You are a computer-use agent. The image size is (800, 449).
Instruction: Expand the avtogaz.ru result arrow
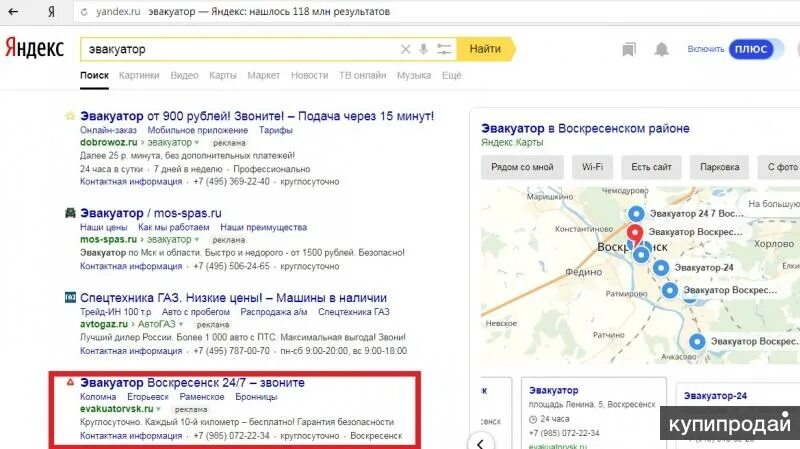click(181, 325)
